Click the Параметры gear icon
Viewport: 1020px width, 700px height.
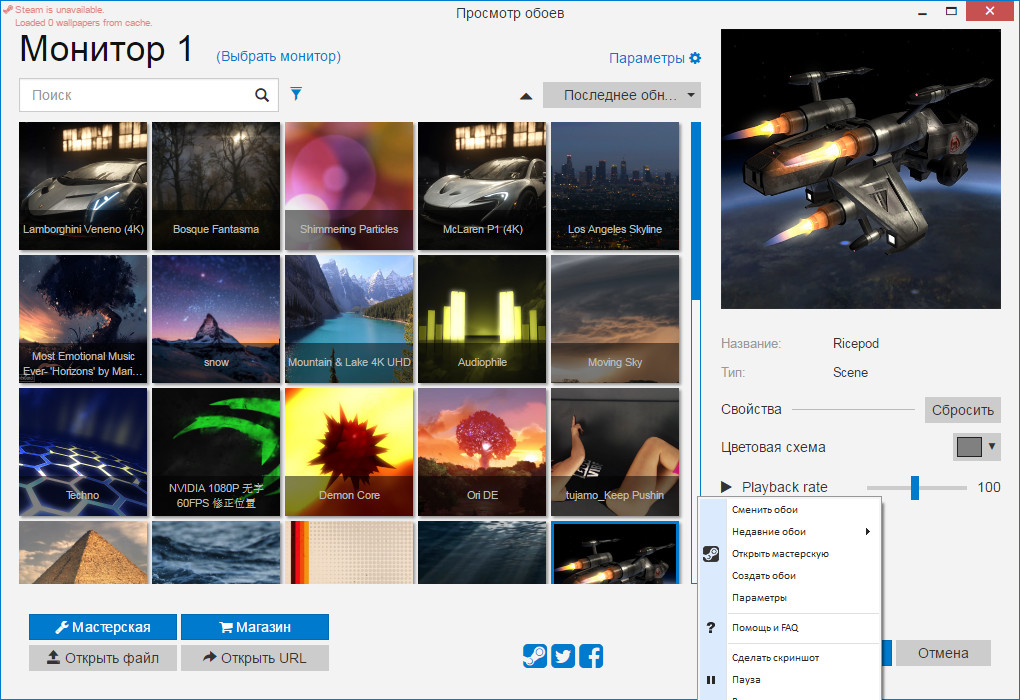tap(695, 58)
